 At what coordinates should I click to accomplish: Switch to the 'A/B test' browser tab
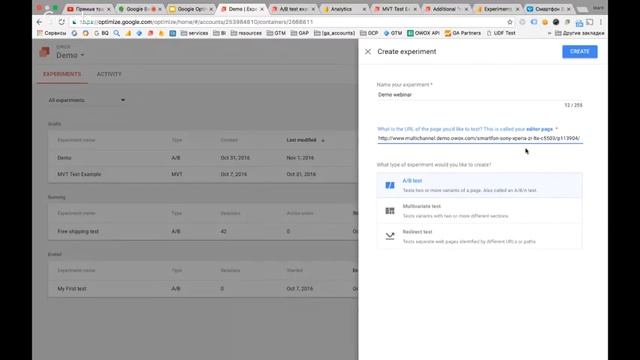(x=293, y=9)
